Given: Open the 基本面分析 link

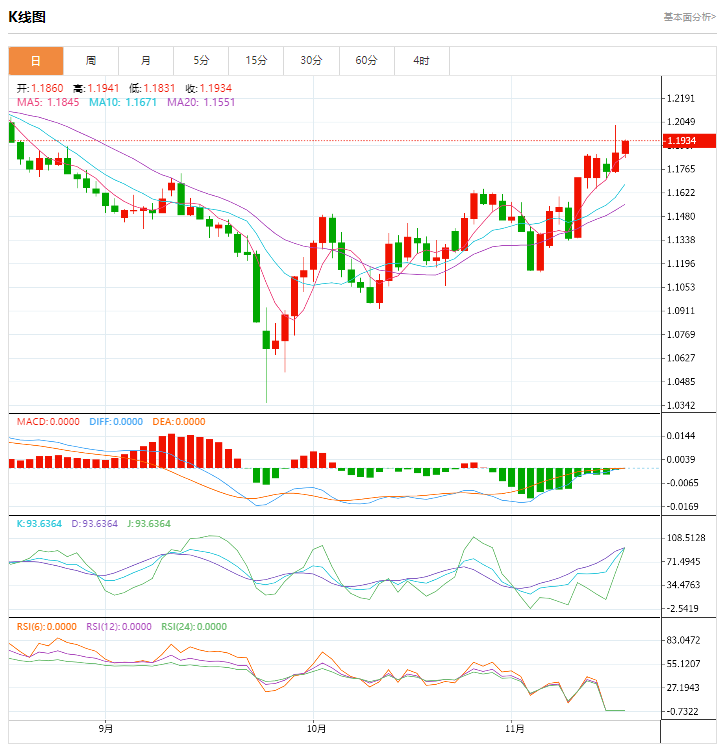Looking at the screenshot, I should tap(689, 17).
